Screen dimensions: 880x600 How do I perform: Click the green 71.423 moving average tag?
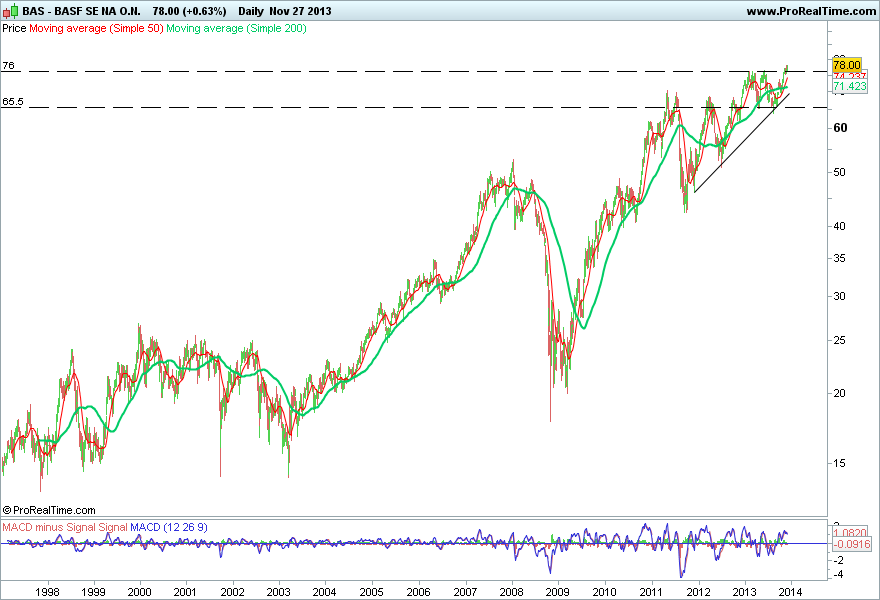850,86
